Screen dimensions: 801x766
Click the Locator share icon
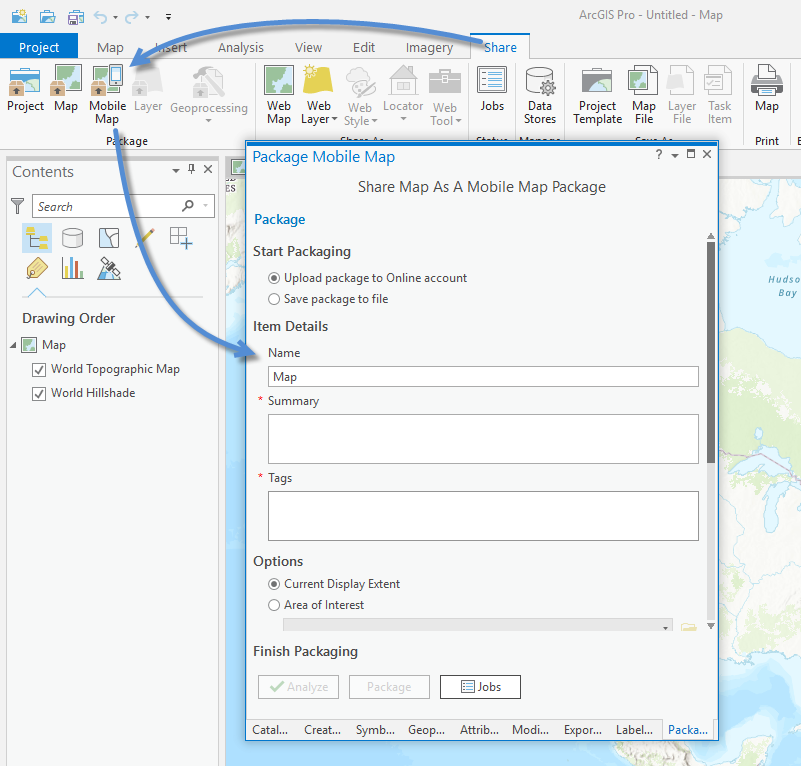click(x=403, y=80)
